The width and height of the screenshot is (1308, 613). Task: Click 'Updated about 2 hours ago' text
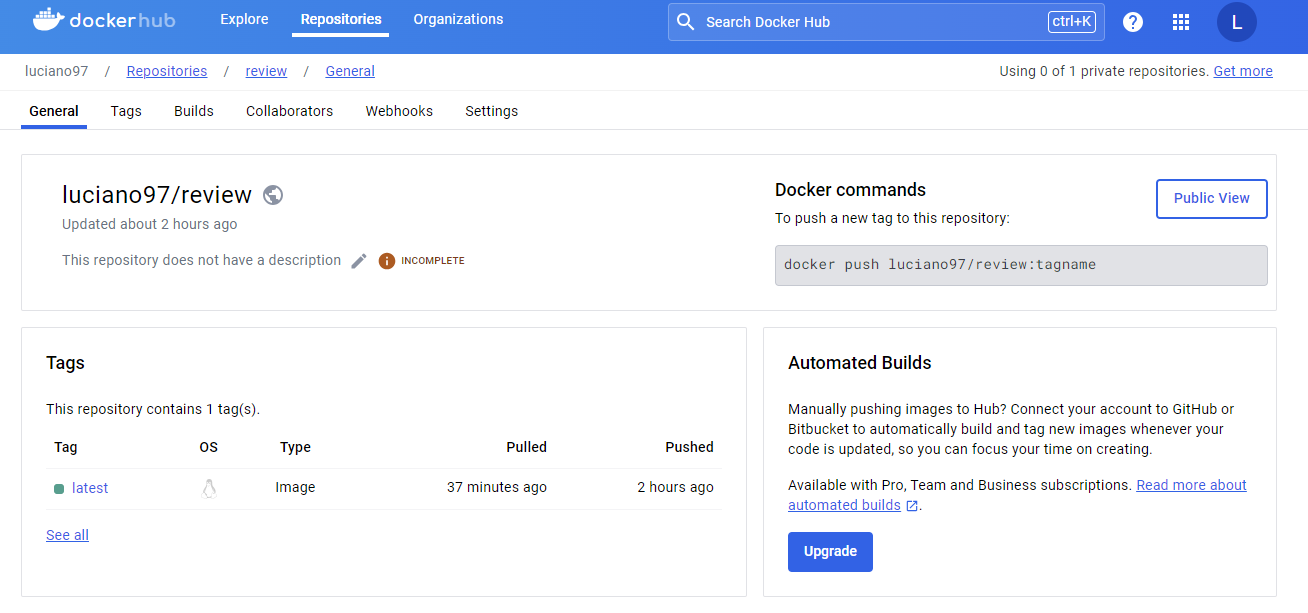point(150,224)
